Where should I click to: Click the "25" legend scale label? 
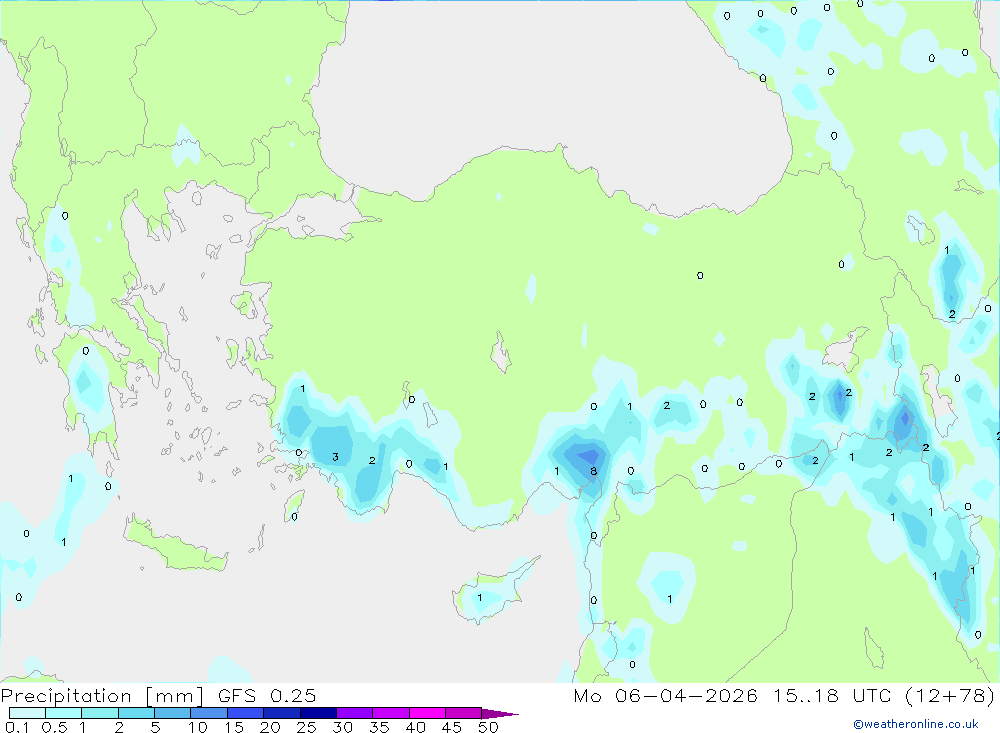pos(306,727)
